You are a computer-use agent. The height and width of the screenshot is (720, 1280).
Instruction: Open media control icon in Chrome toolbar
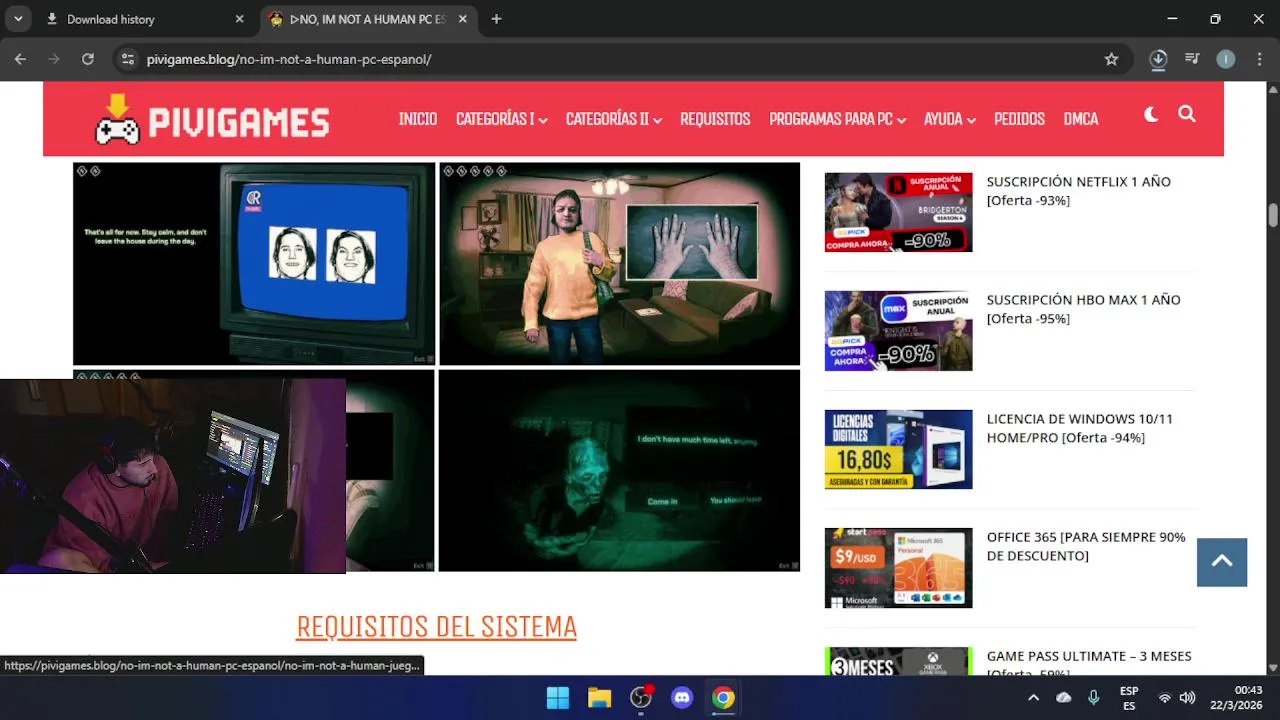1192,59
